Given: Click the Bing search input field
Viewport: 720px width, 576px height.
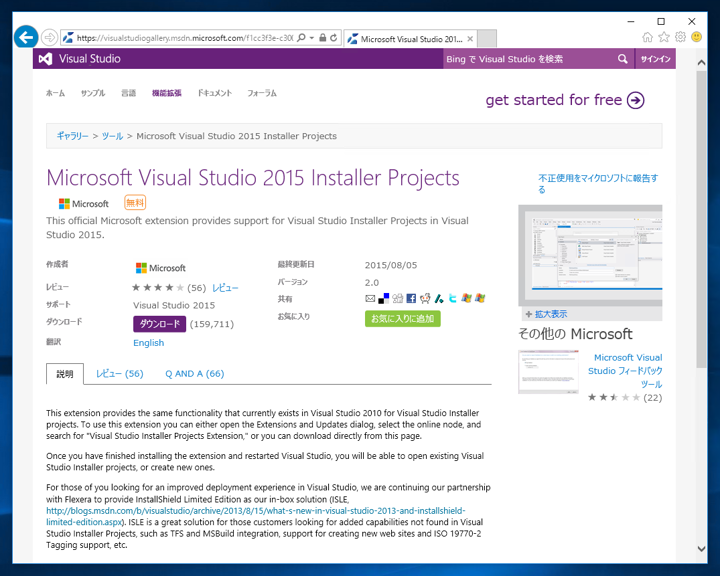Looking at the screenshot, I should point(528,59).
